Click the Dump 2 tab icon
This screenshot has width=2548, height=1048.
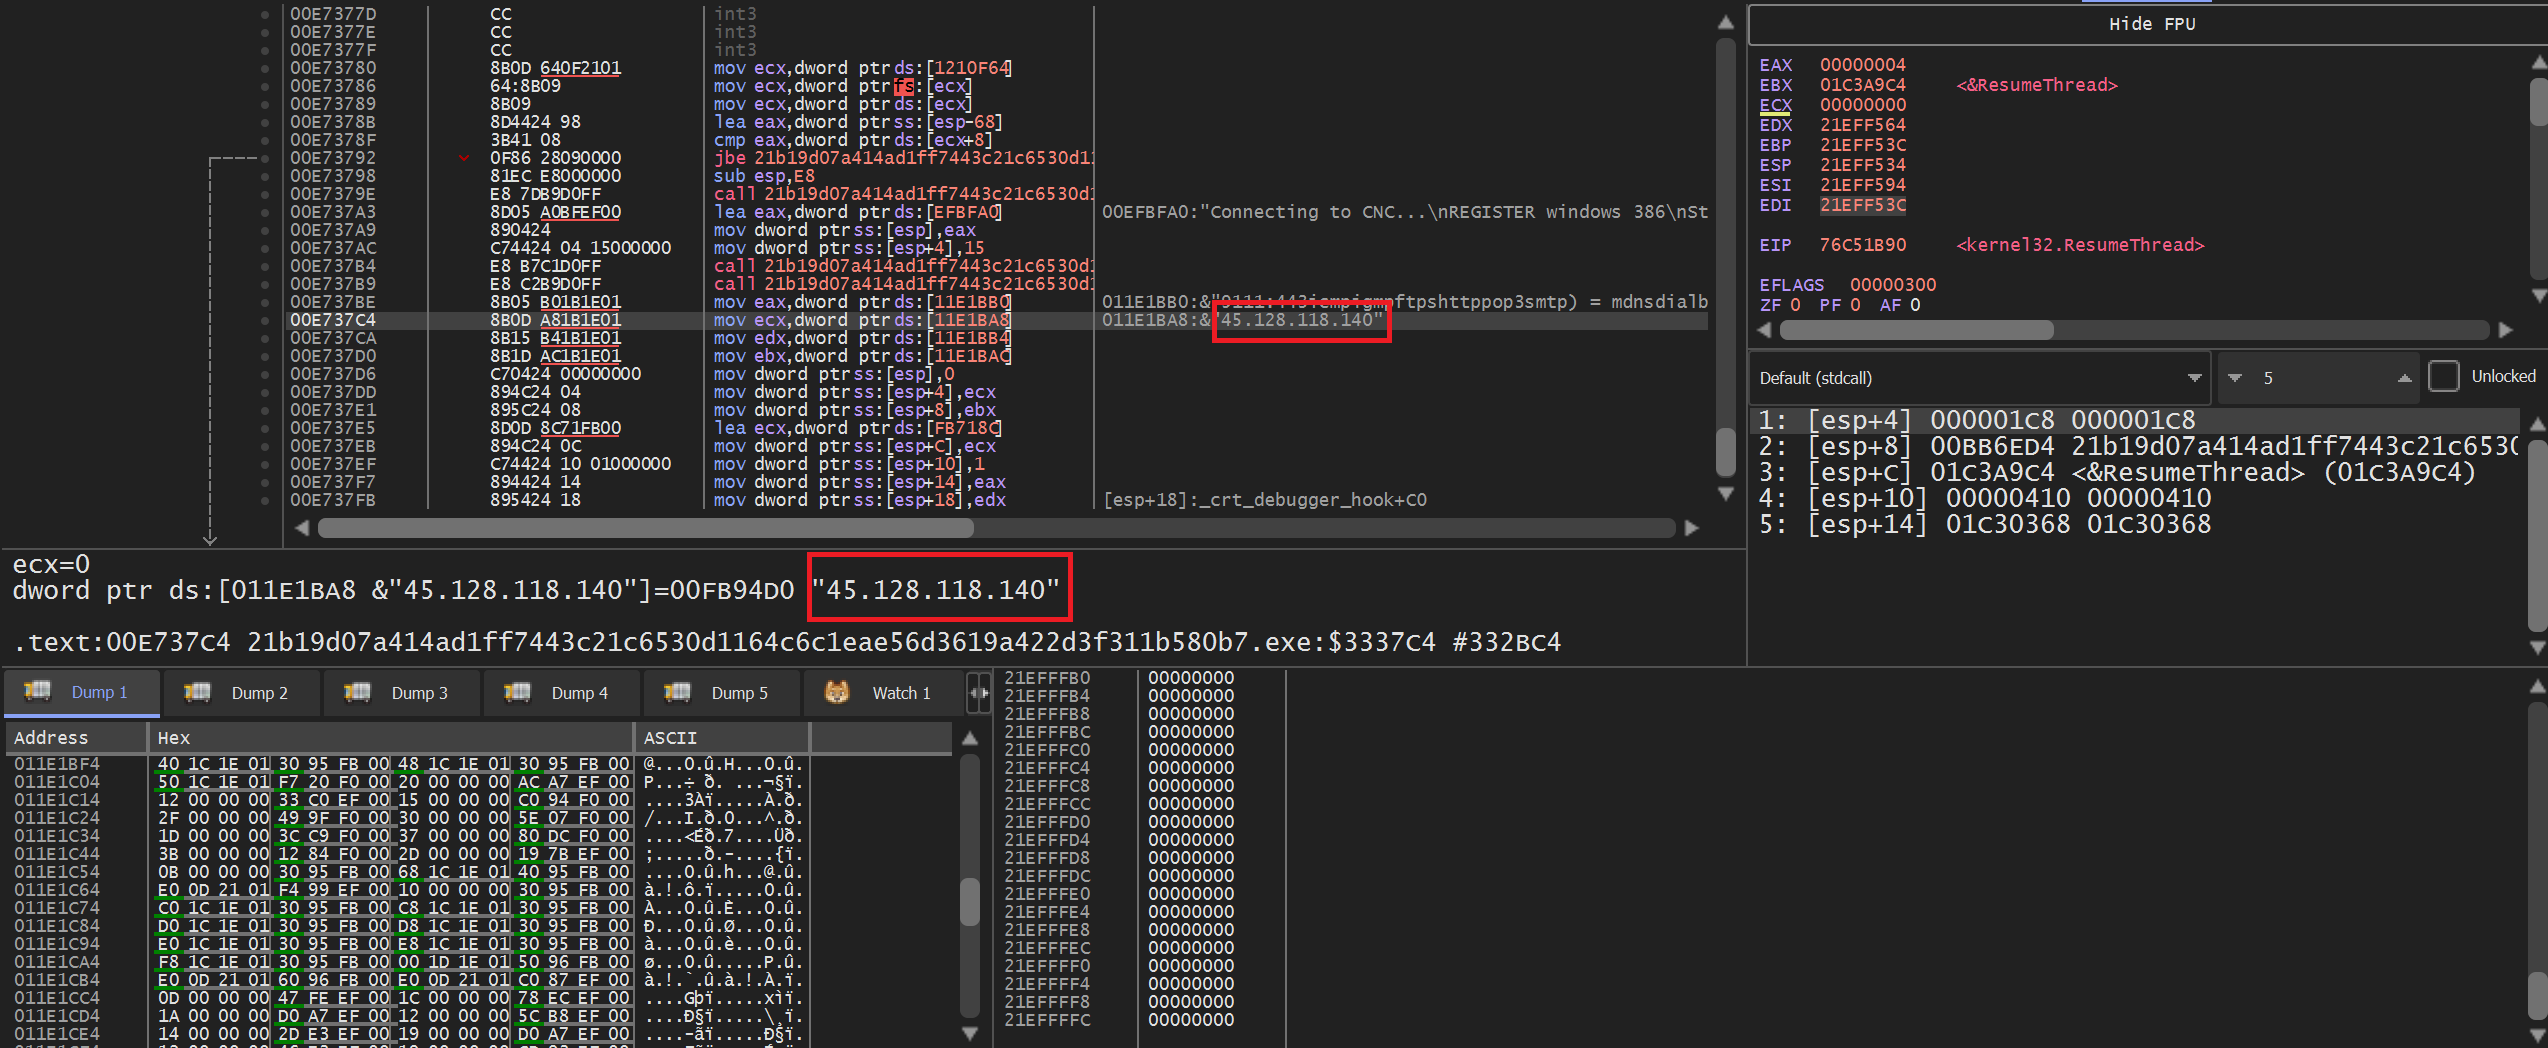[x=198, y=692]
